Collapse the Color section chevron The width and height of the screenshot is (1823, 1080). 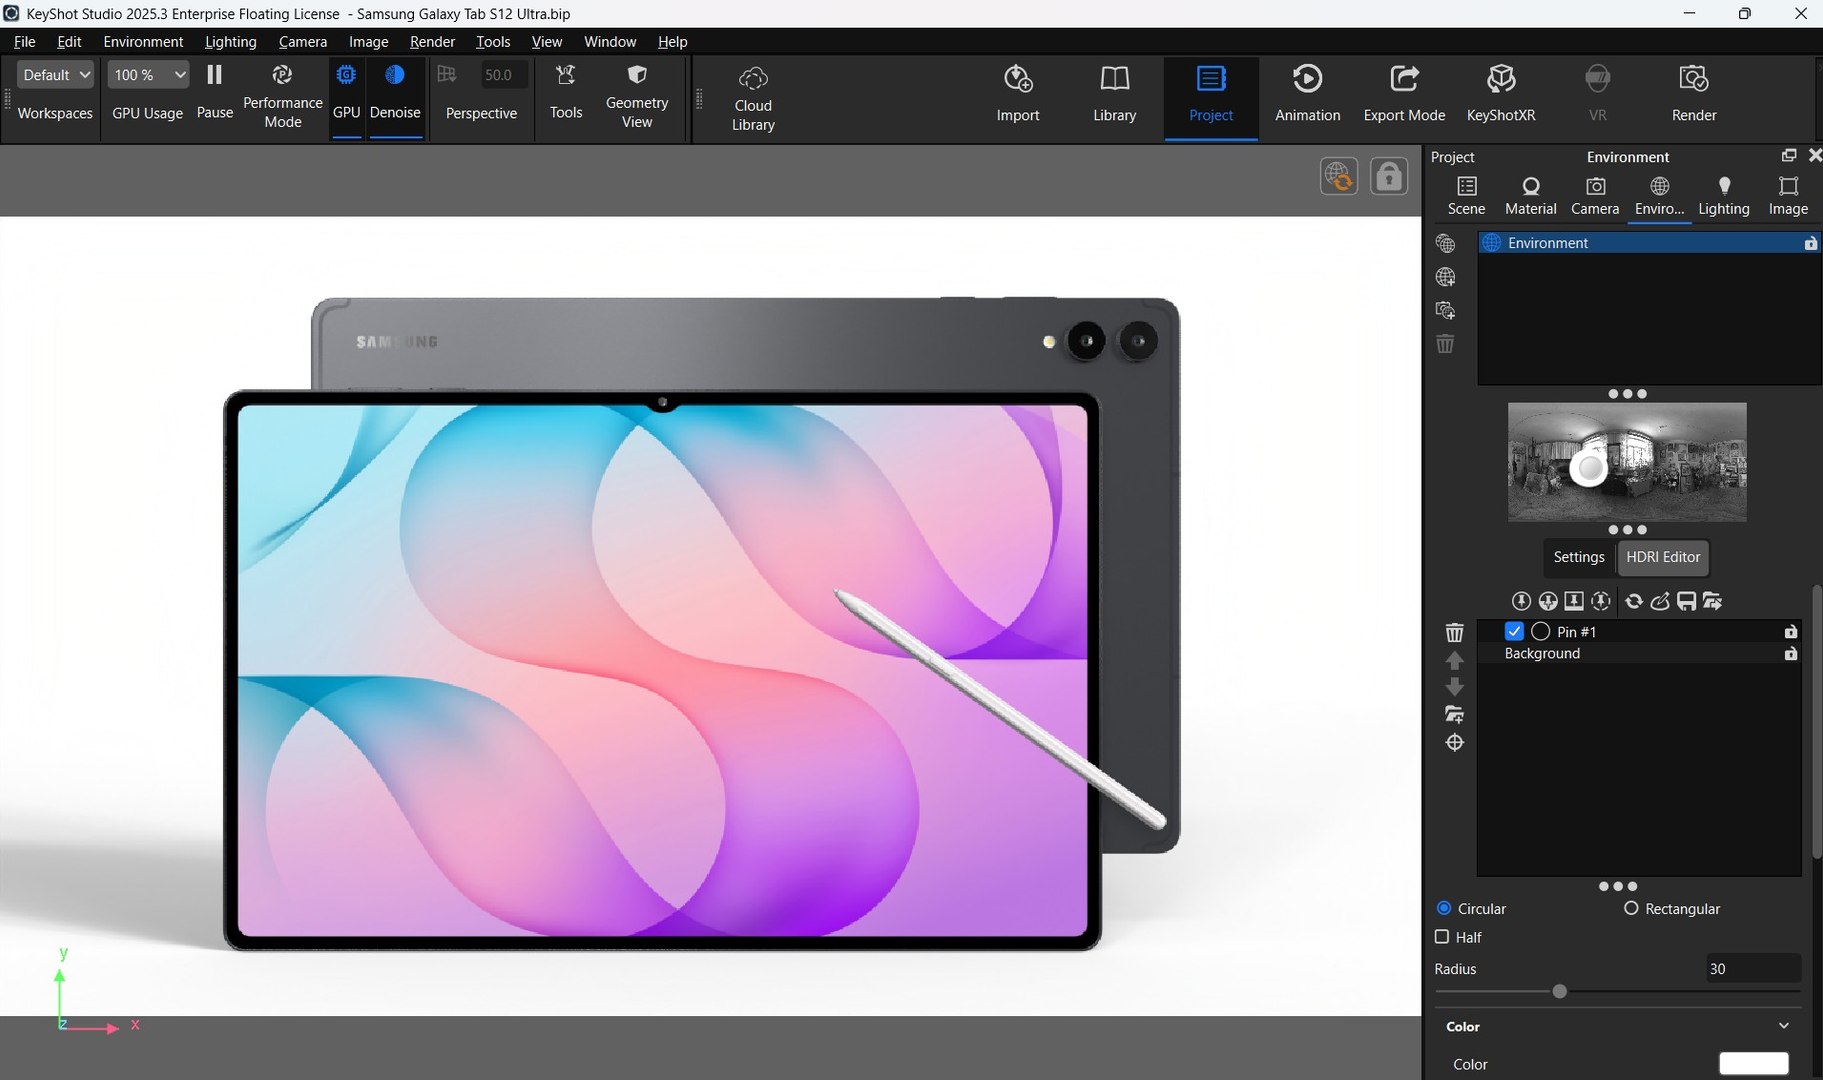pyautogui.click(x=1783, y=1026)
